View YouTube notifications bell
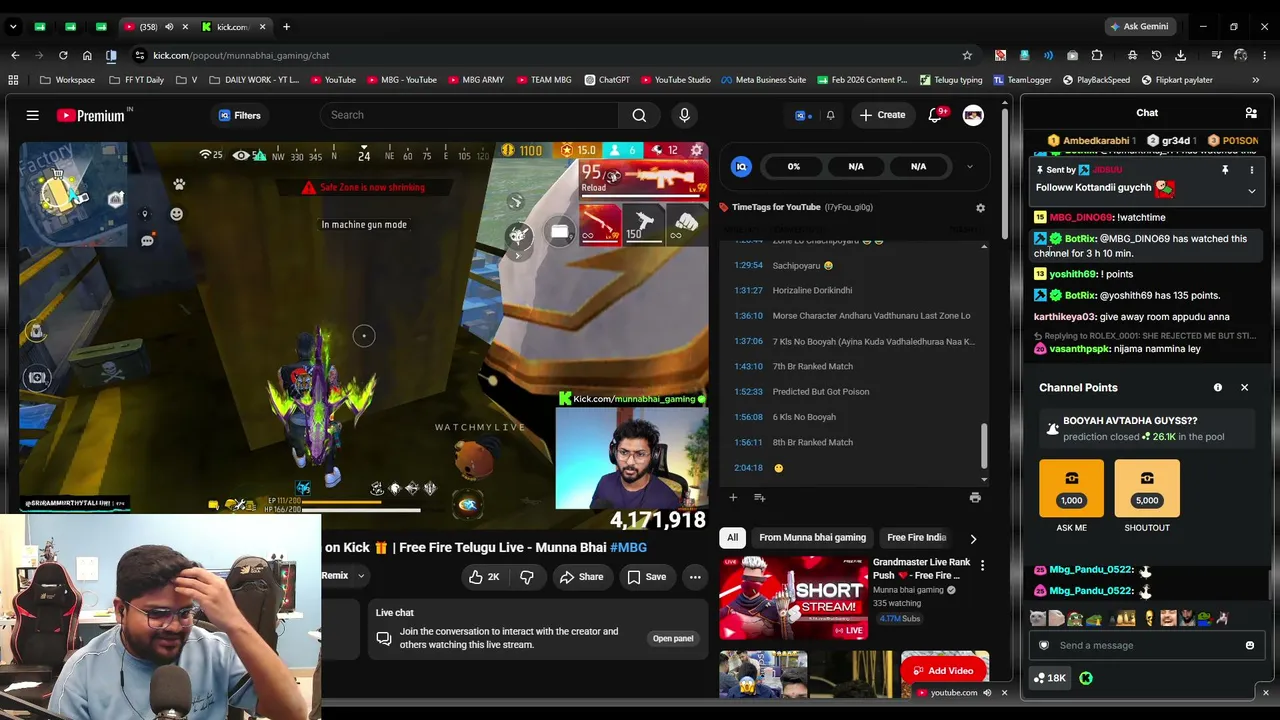Screen dimensions: 1280x720 click(936, 115)
